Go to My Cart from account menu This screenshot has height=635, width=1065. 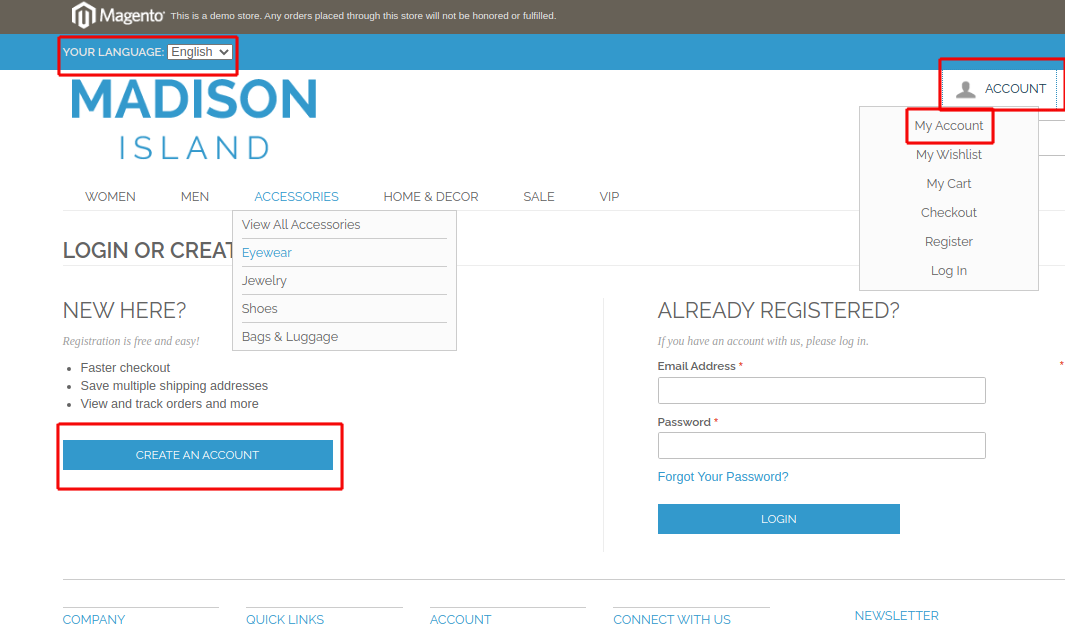coord(948,184)
